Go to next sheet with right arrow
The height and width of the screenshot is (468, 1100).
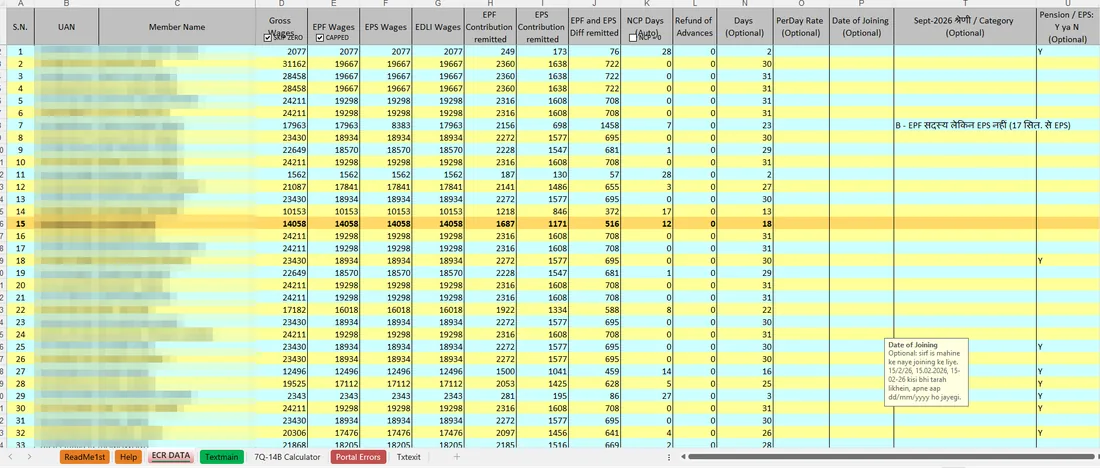point(29,457)
